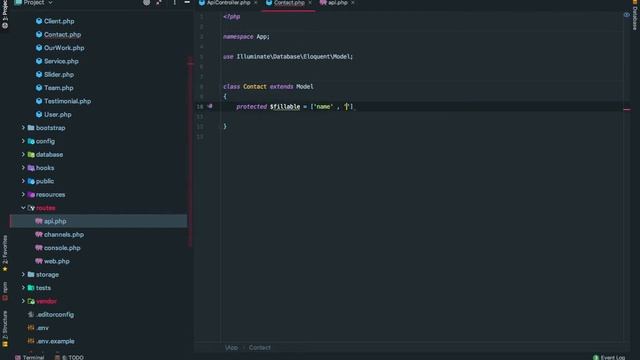The height and width of the screenshot is (360, 640).
Task: Open the Event Log
Action: pos(609,357)
